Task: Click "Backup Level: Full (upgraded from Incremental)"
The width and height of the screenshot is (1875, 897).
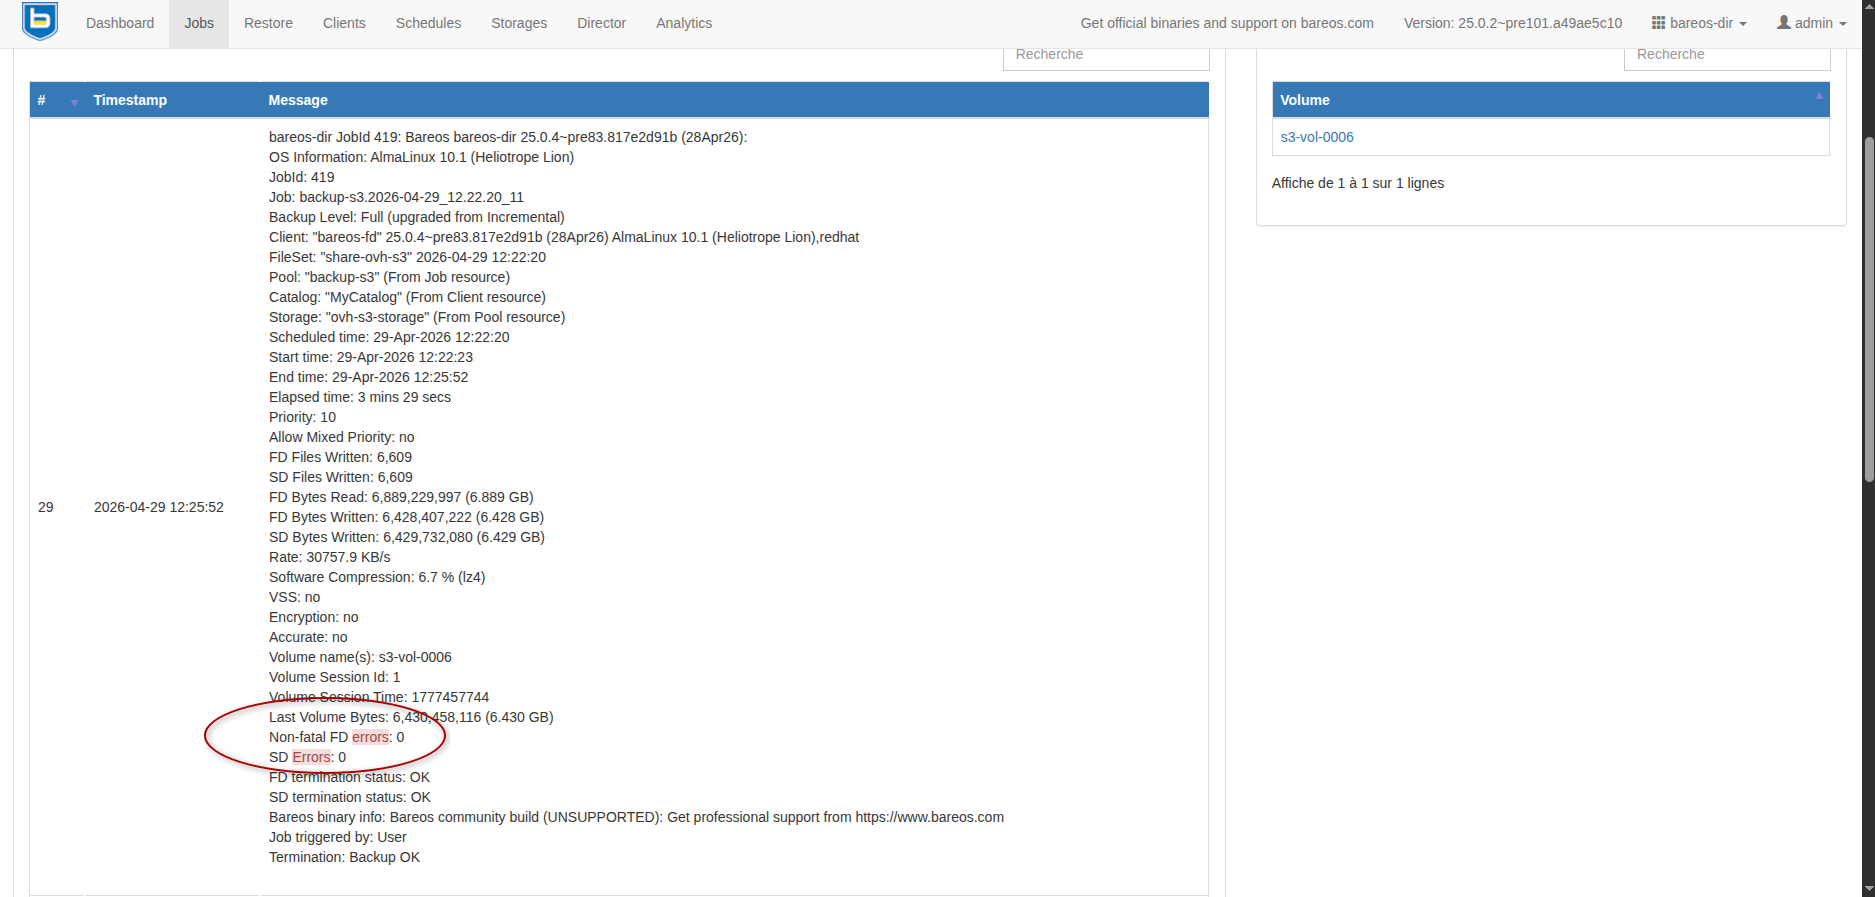Action: pyautogui.click(x=417, y=217)
